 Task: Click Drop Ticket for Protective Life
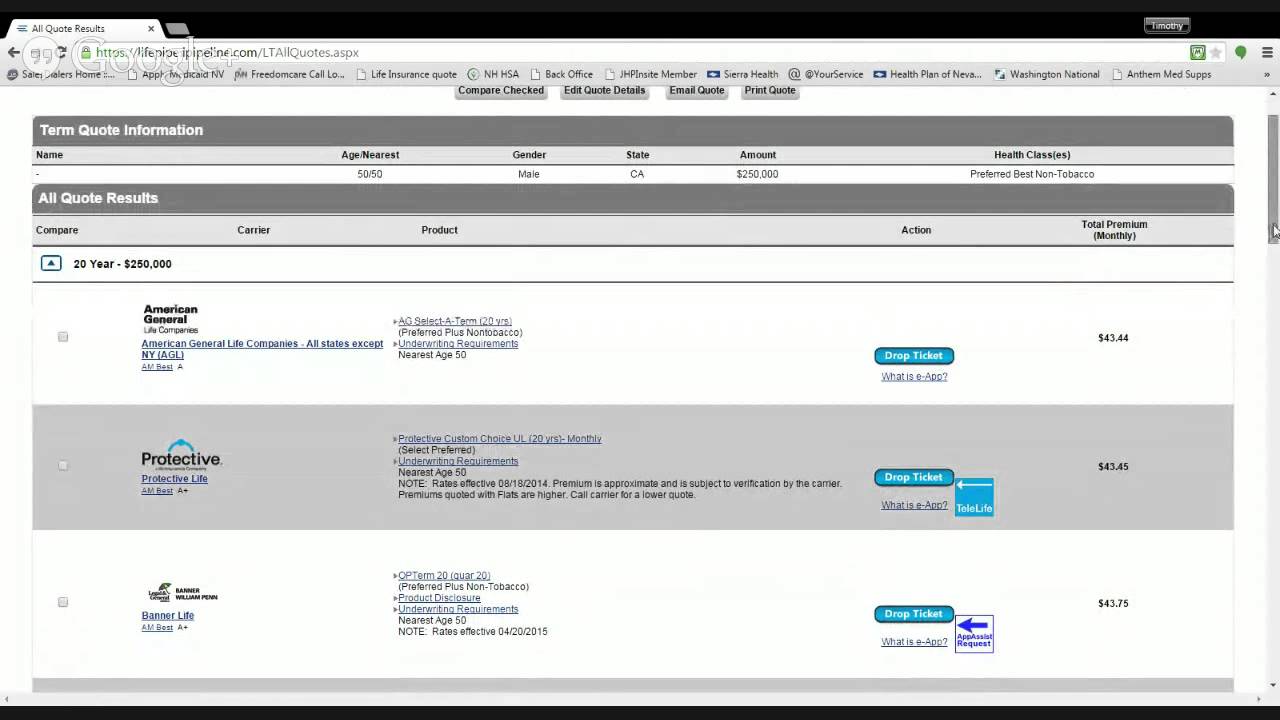[x=914, y=477]
